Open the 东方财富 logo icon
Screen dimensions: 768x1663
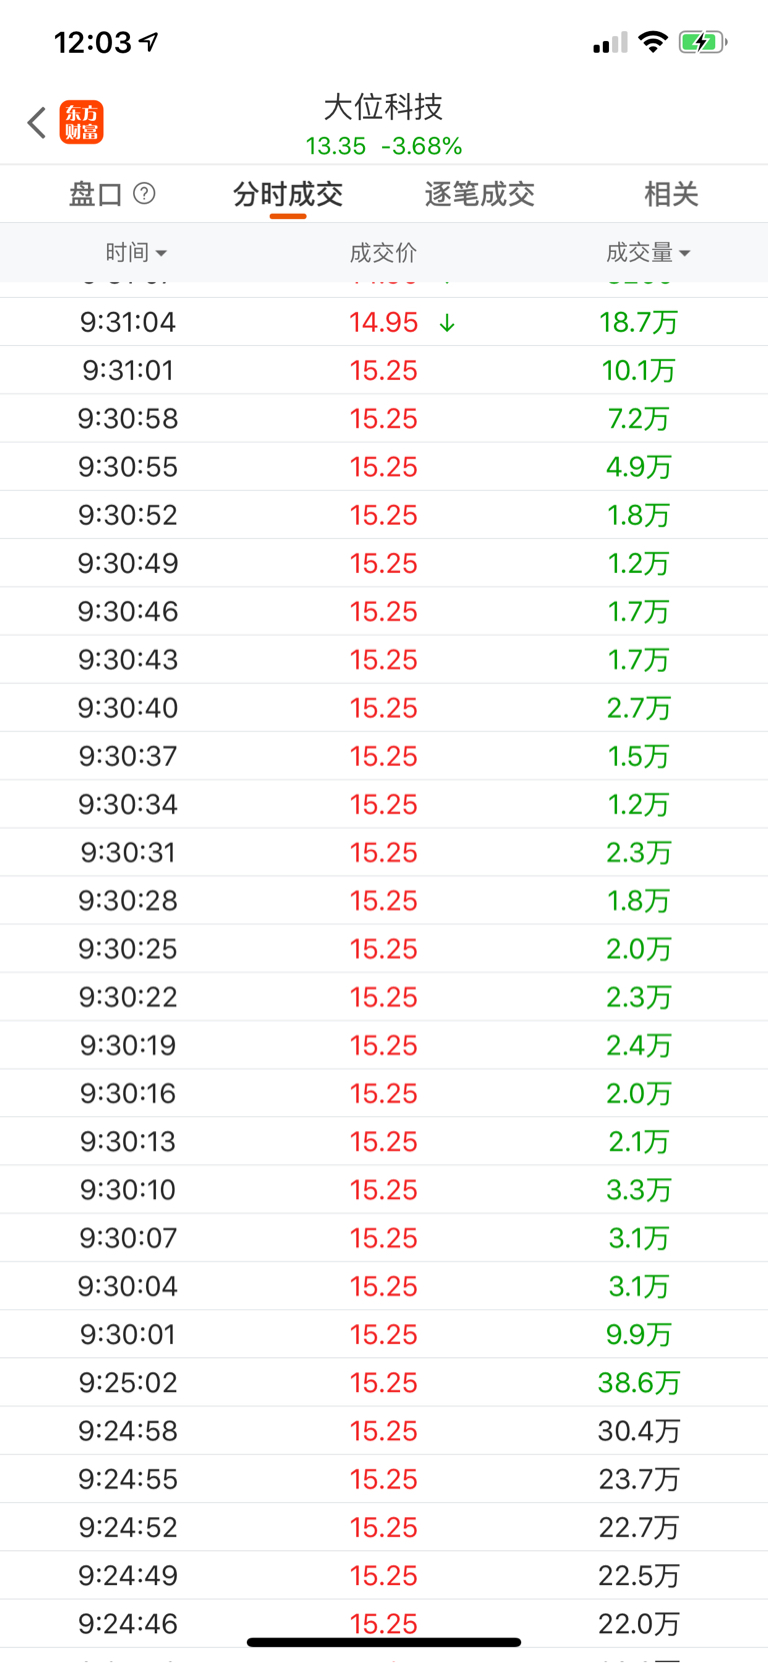click(x=81, y=123)
